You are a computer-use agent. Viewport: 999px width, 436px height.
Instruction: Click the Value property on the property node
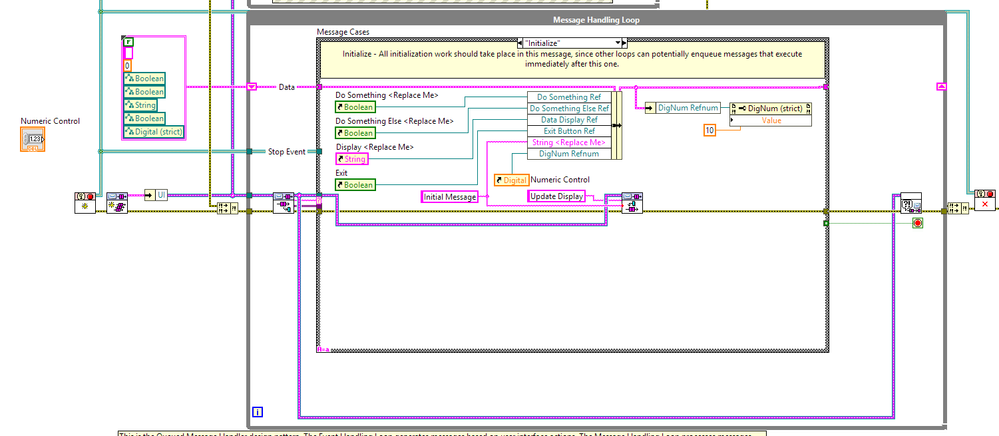click(771, 120)
